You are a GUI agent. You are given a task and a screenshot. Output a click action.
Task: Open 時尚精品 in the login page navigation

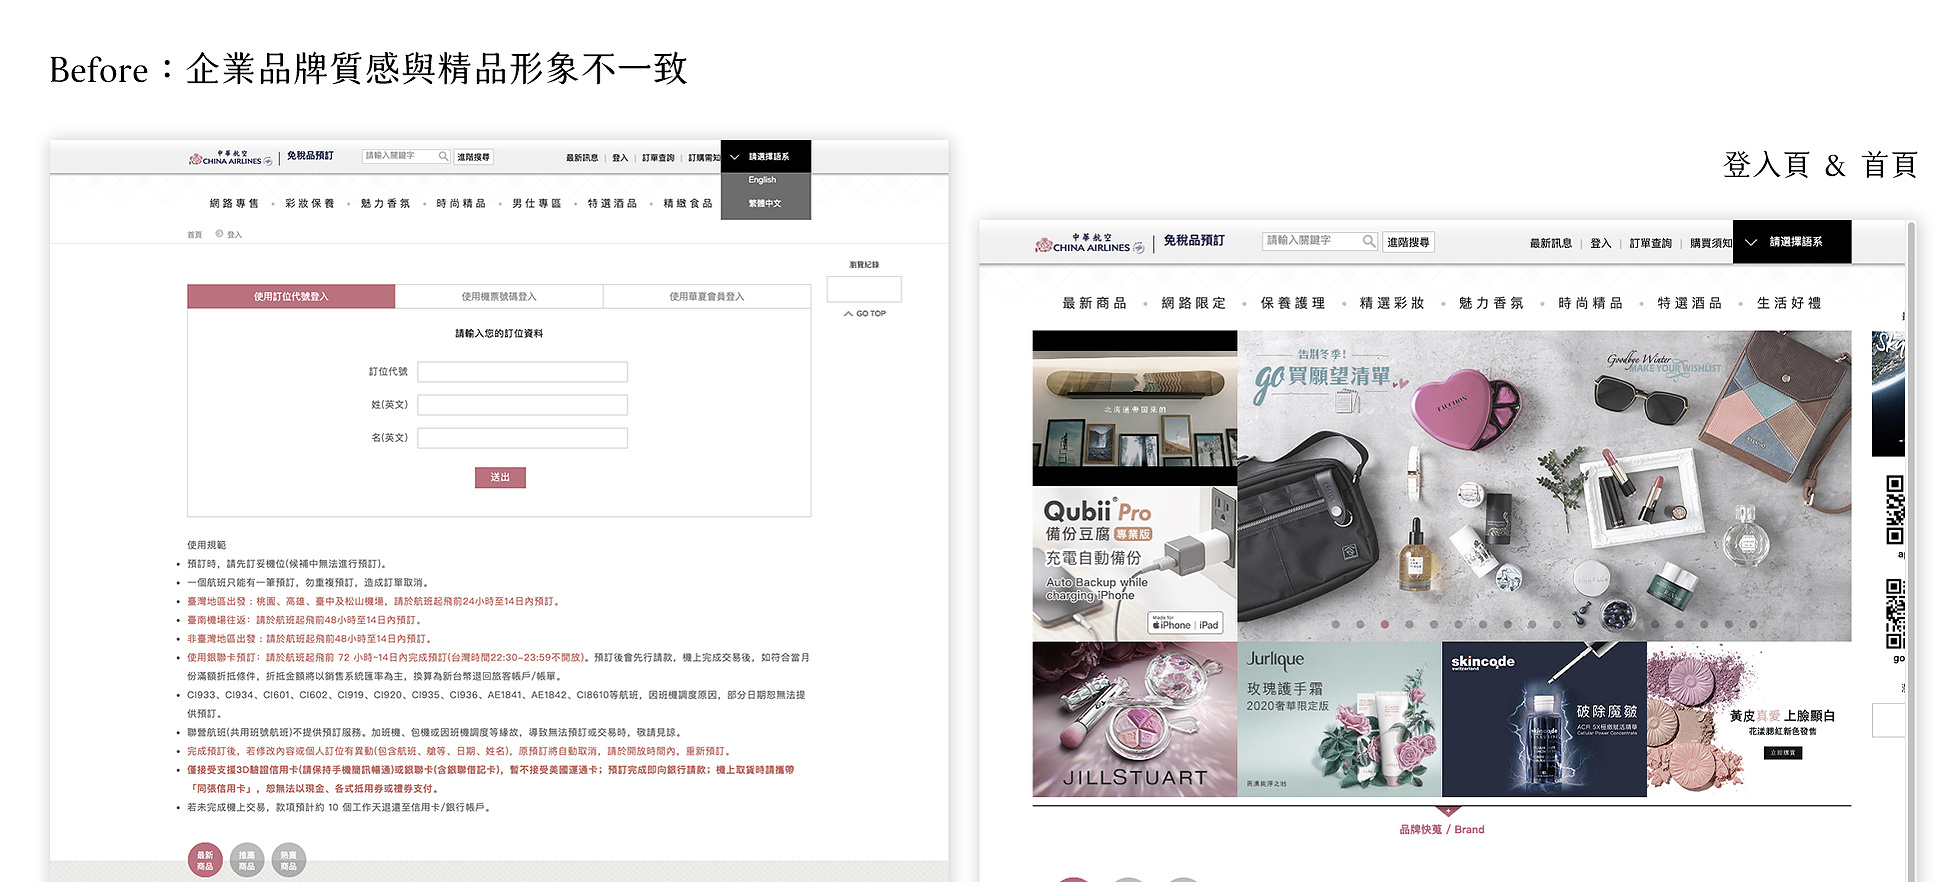(461, 203)
